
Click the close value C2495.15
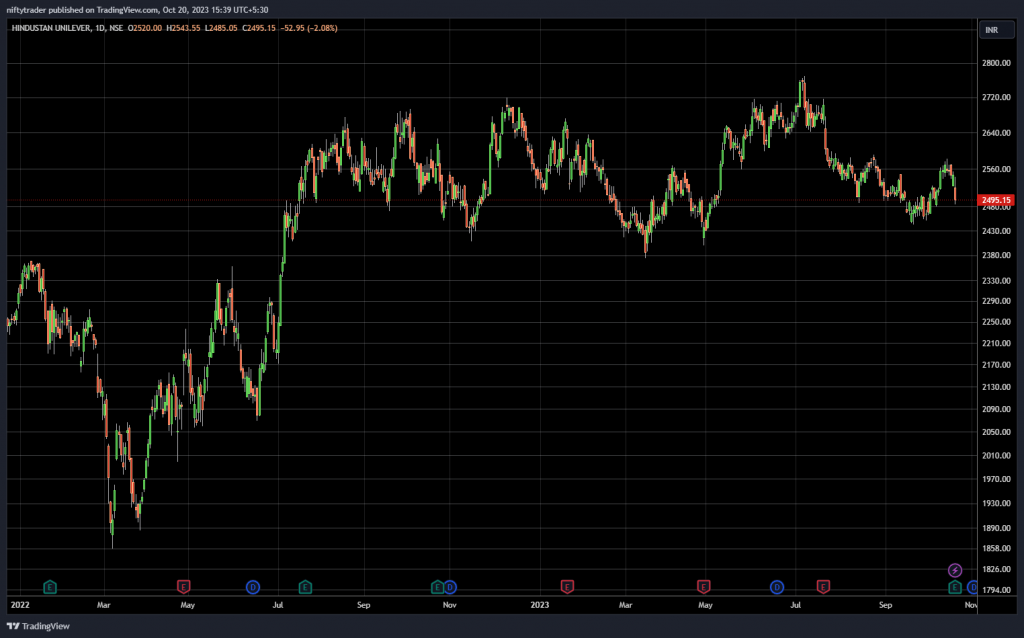tap(259, 28)
